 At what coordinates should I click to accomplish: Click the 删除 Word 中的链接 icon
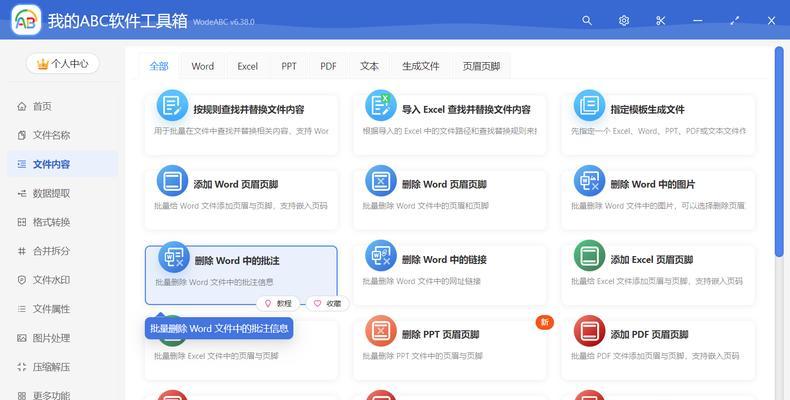click(x=381, y=255)
